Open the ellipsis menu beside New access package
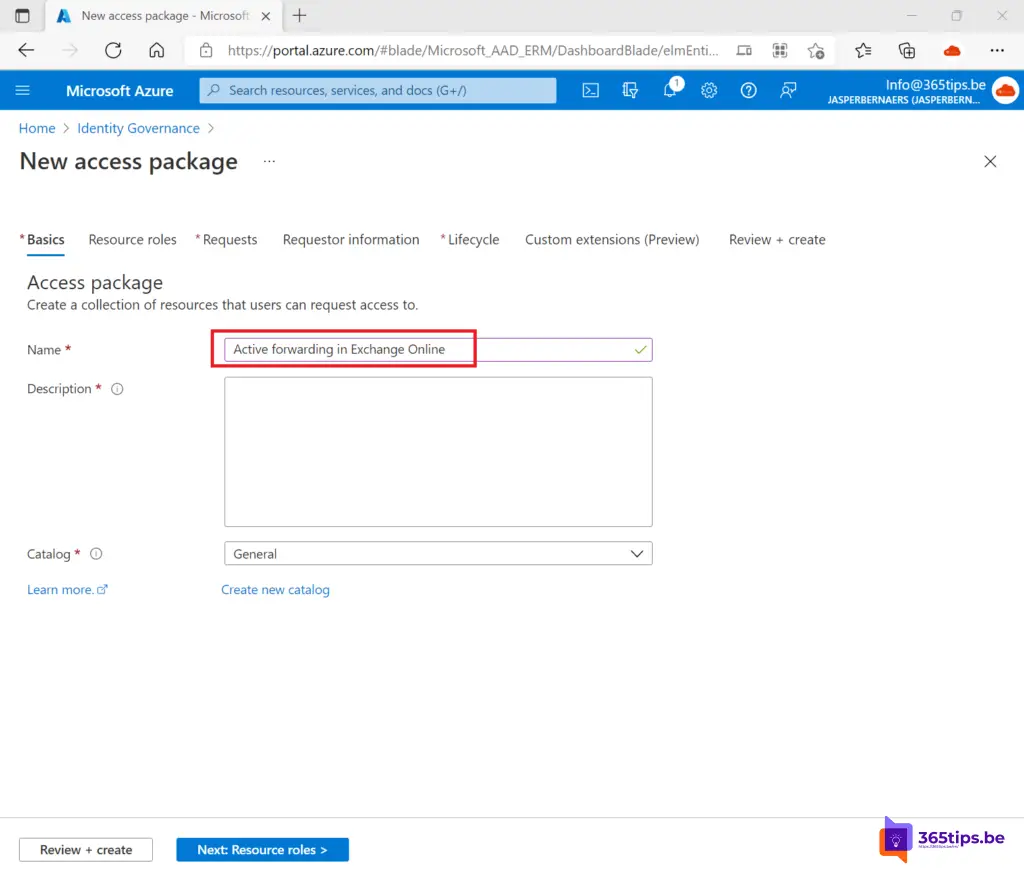This screenshot has height=878, width=1024. [269, 161]
